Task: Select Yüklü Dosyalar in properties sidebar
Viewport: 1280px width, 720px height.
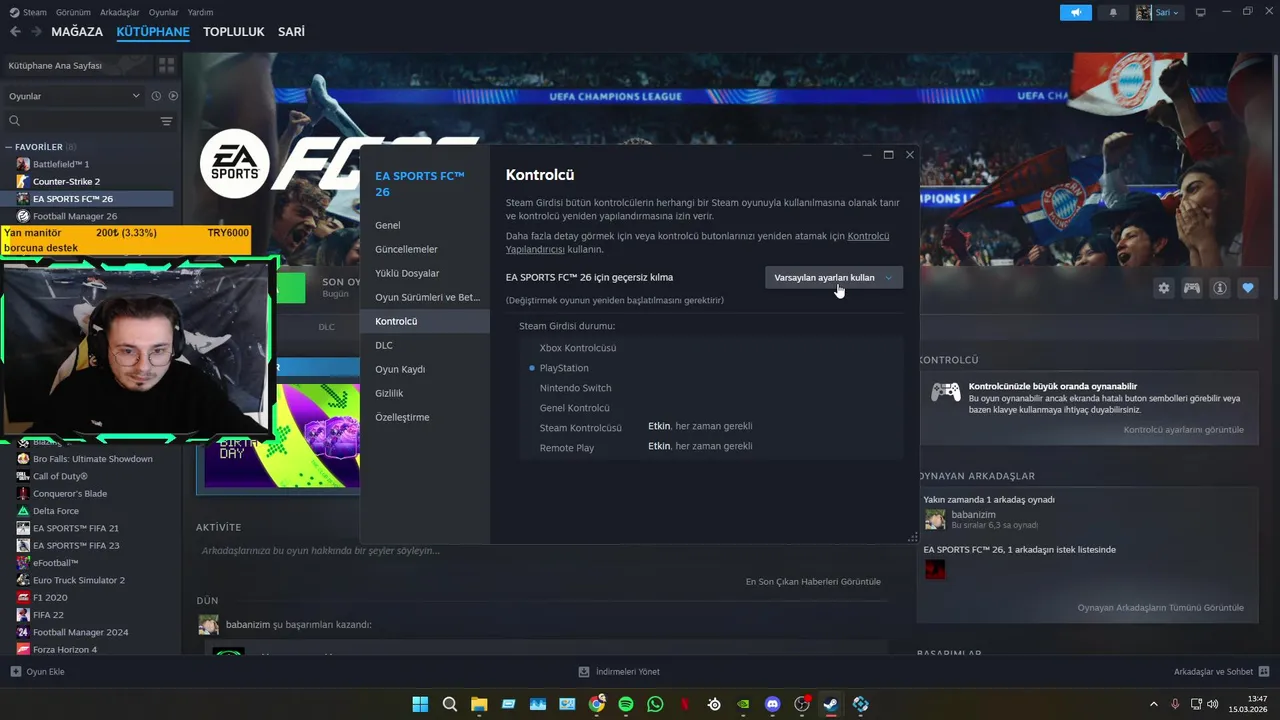Action: [x=425, y=273]
